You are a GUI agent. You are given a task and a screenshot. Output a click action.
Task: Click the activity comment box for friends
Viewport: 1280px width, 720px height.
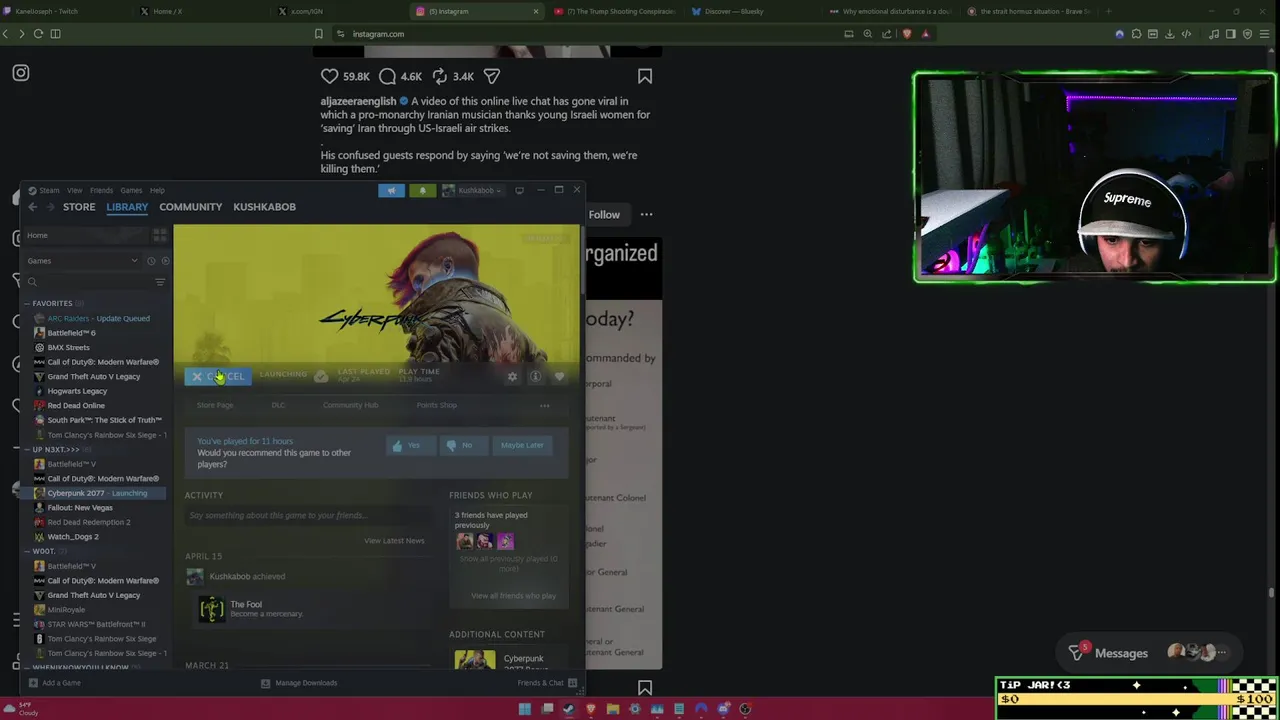[308, 516]
